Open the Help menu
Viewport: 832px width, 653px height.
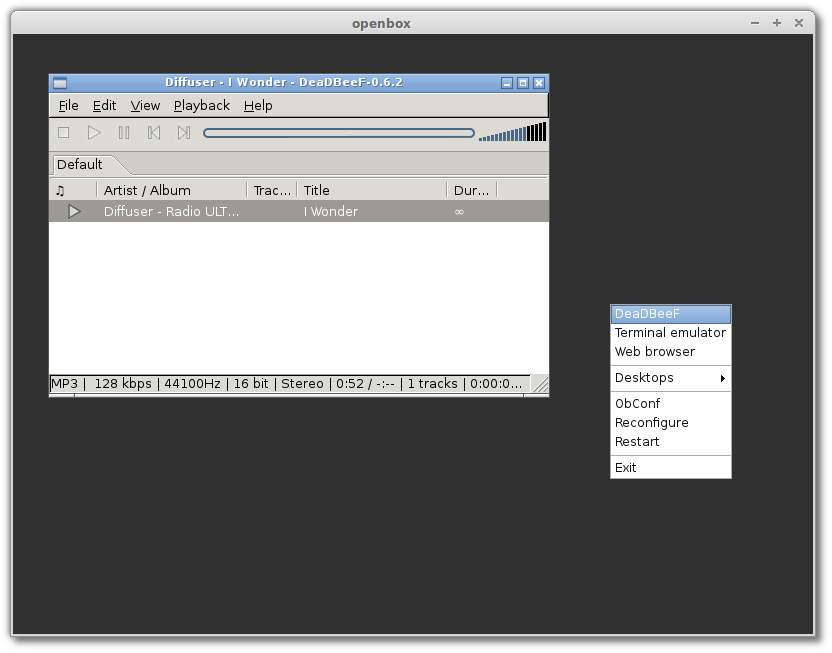tap(258, 106)
